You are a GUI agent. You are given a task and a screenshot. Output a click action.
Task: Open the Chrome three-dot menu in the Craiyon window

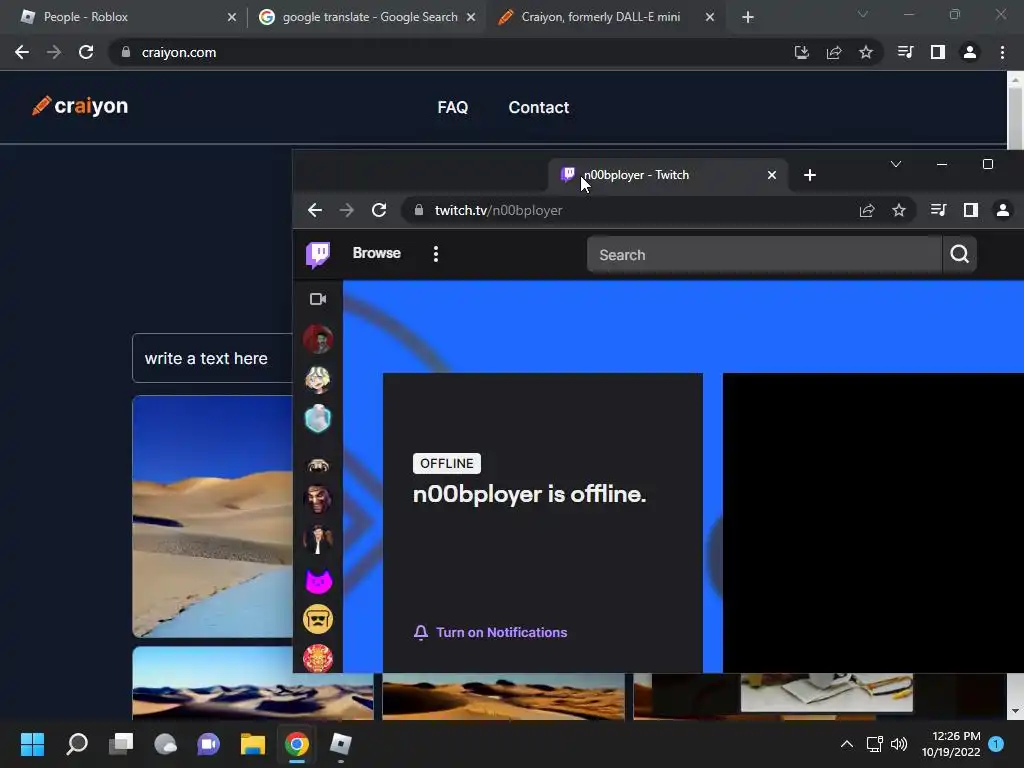tap(1002, 52)
